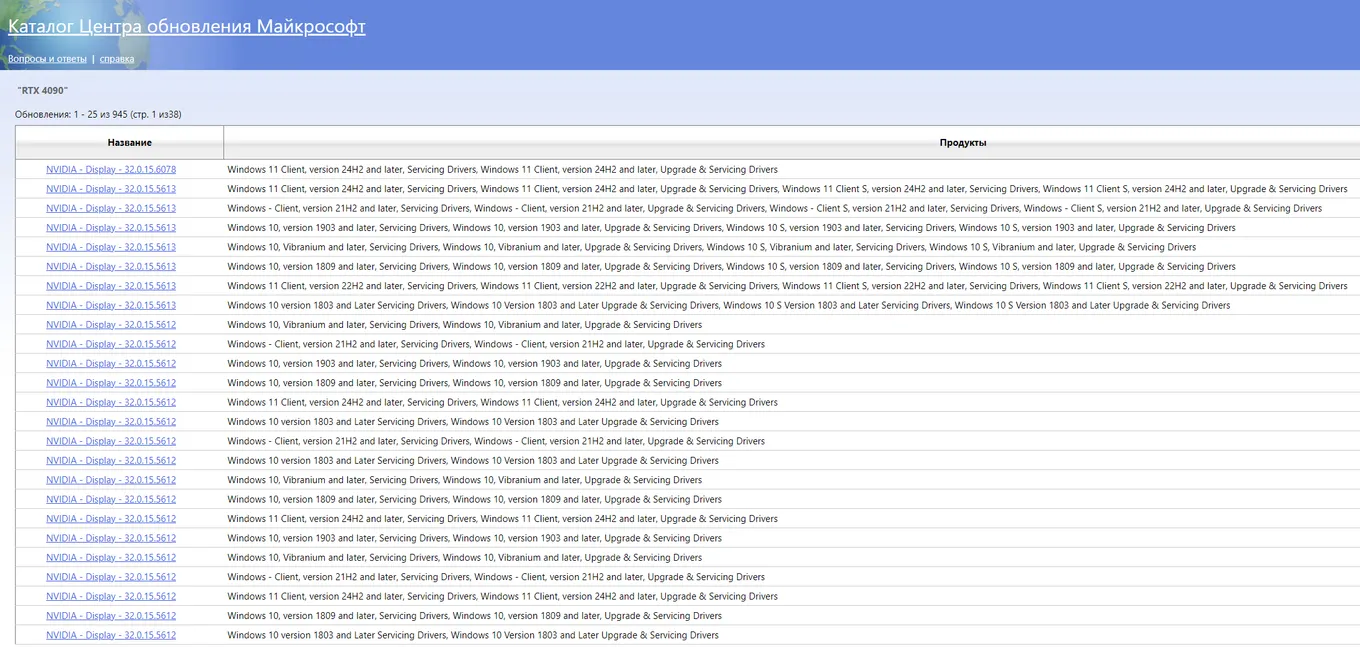Open the 32.0.15.5613 link for Windows 11 24H2

click(x=111, y=189)
